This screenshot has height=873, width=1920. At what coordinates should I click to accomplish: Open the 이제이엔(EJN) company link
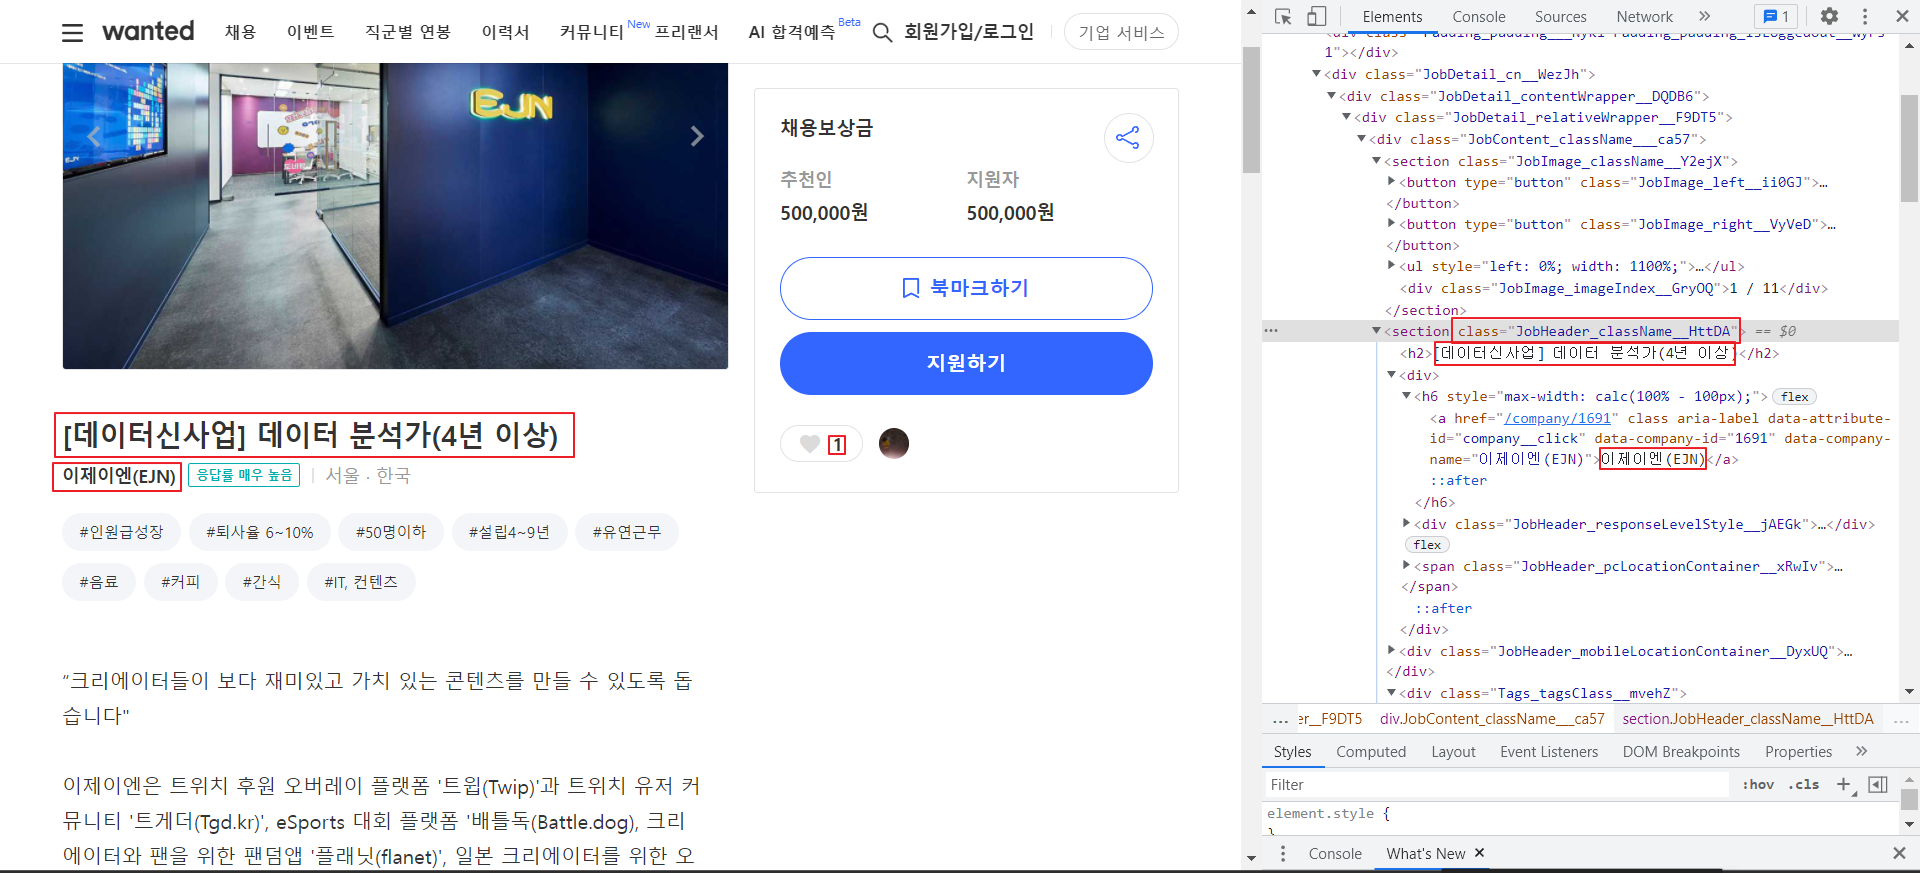click(118, 476)
